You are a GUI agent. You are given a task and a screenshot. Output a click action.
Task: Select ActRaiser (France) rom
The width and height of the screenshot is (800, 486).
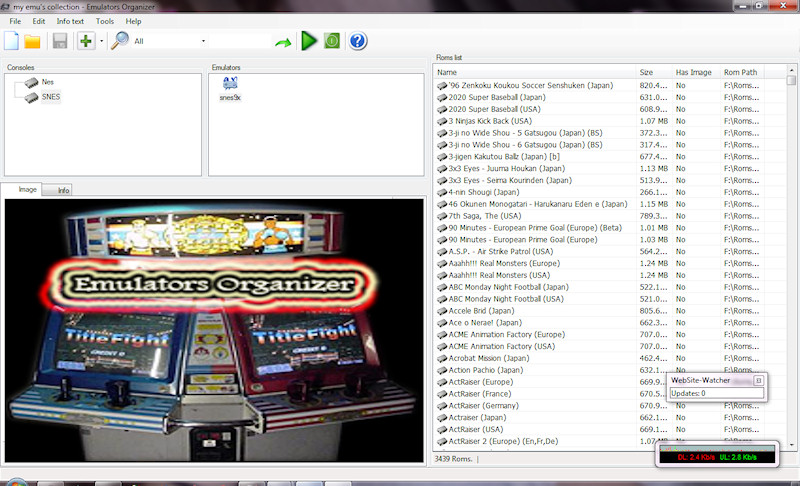[480, 394]
